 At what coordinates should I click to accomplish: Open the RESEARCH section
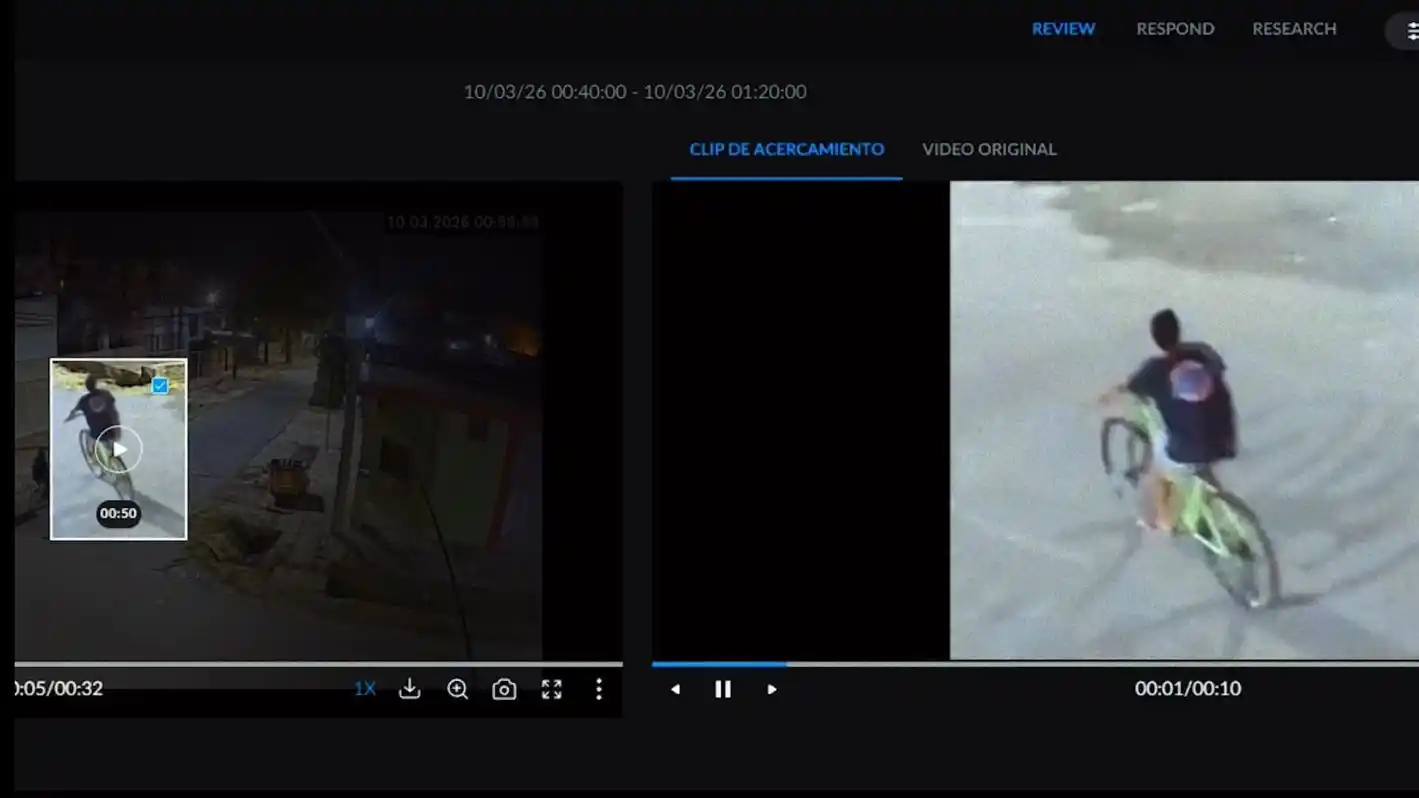pos(1294,29)
